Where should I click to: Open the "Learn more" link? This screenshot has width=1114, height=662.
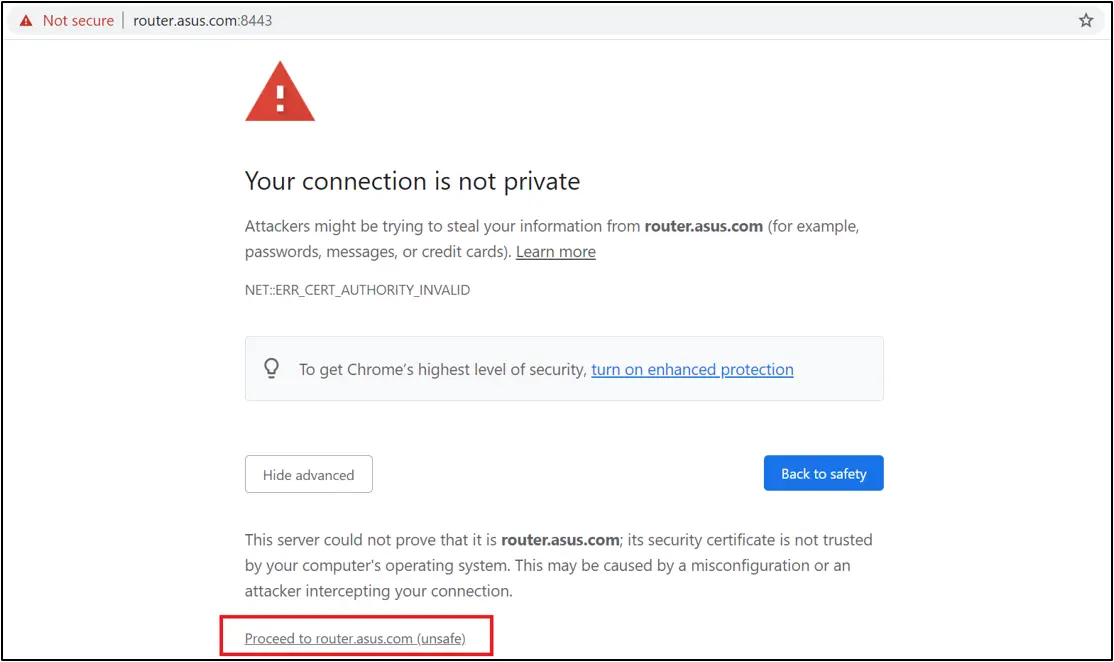coord(555,251)
